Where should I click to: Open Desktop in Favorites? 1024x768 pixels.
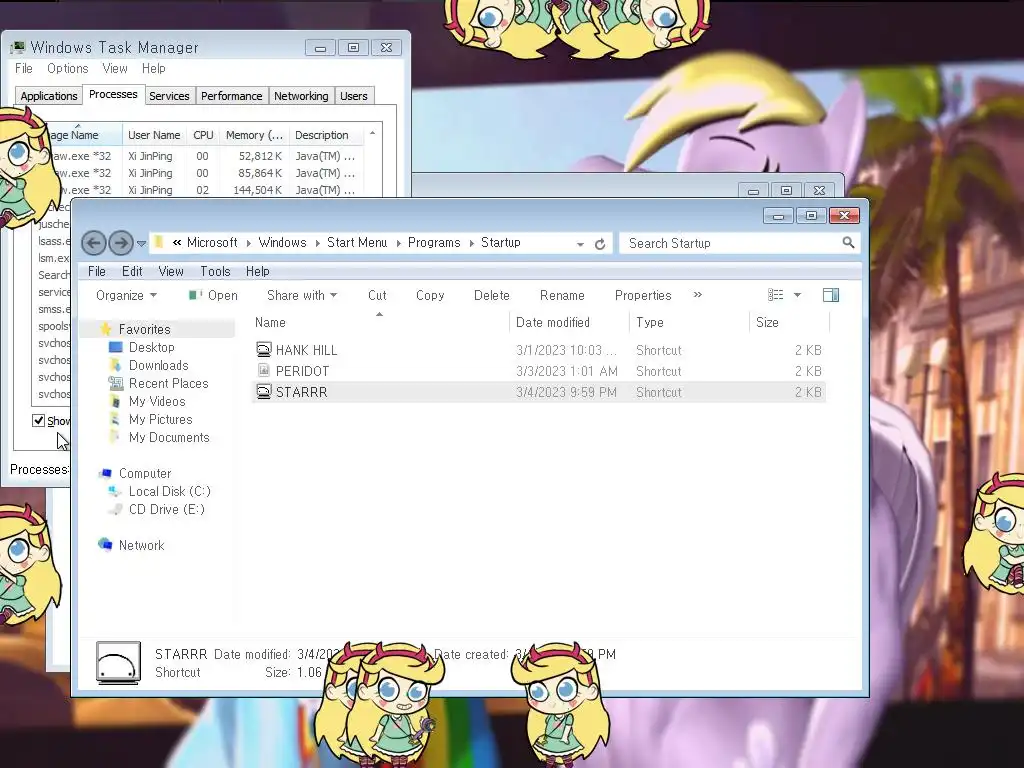152,347
